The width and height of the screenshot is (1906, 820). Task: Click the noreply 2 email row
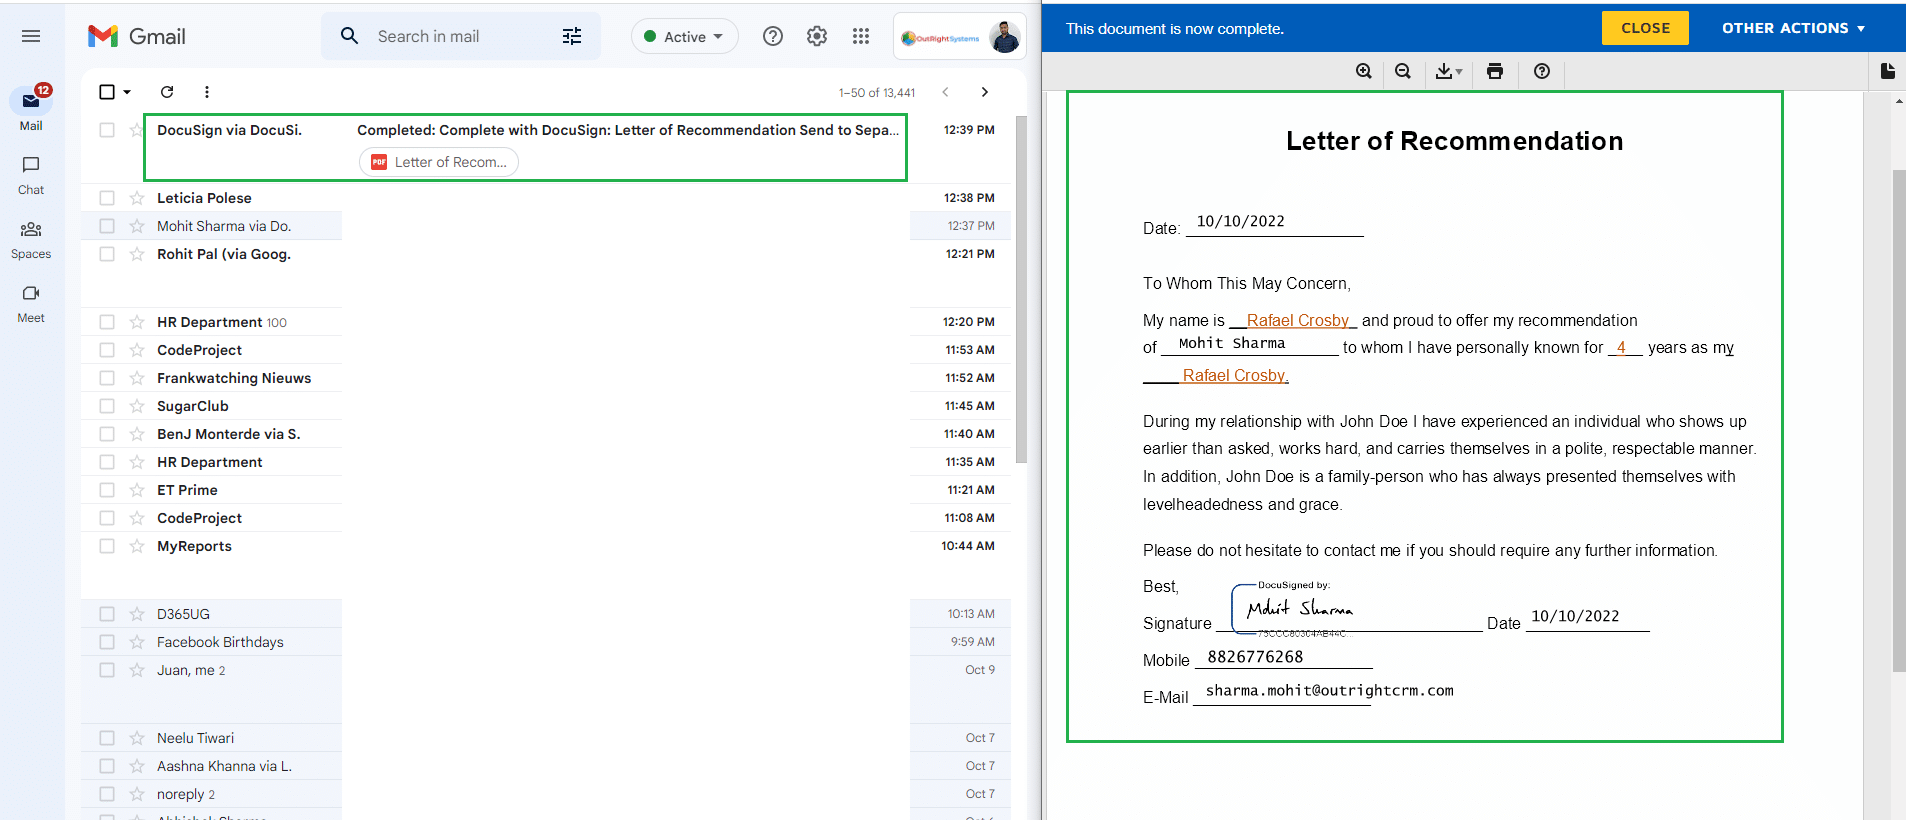[546, 794]
